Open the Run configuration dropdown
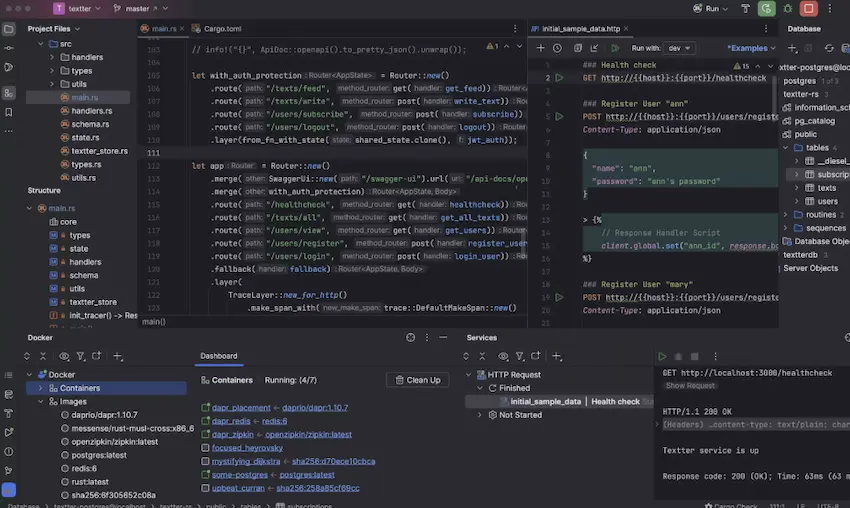850x508 pixels. click(711, 9)
